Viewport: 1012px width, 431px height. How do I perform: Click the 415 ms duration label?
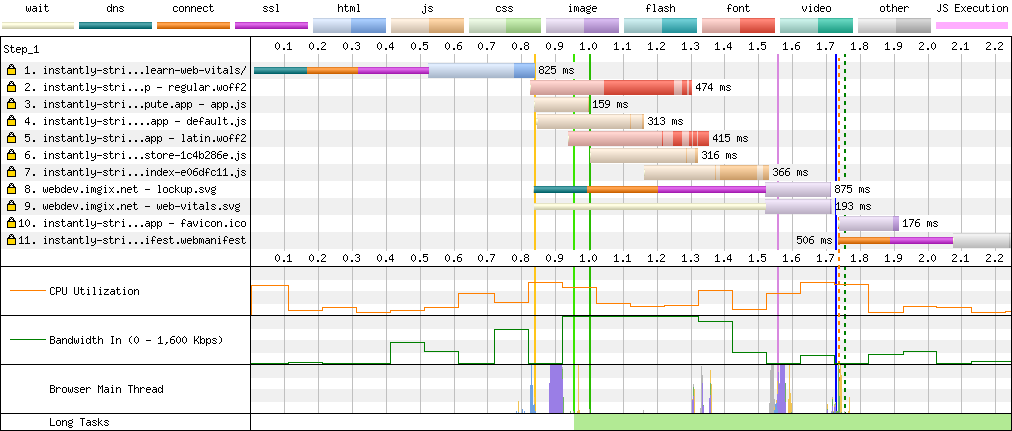[731, 138]
